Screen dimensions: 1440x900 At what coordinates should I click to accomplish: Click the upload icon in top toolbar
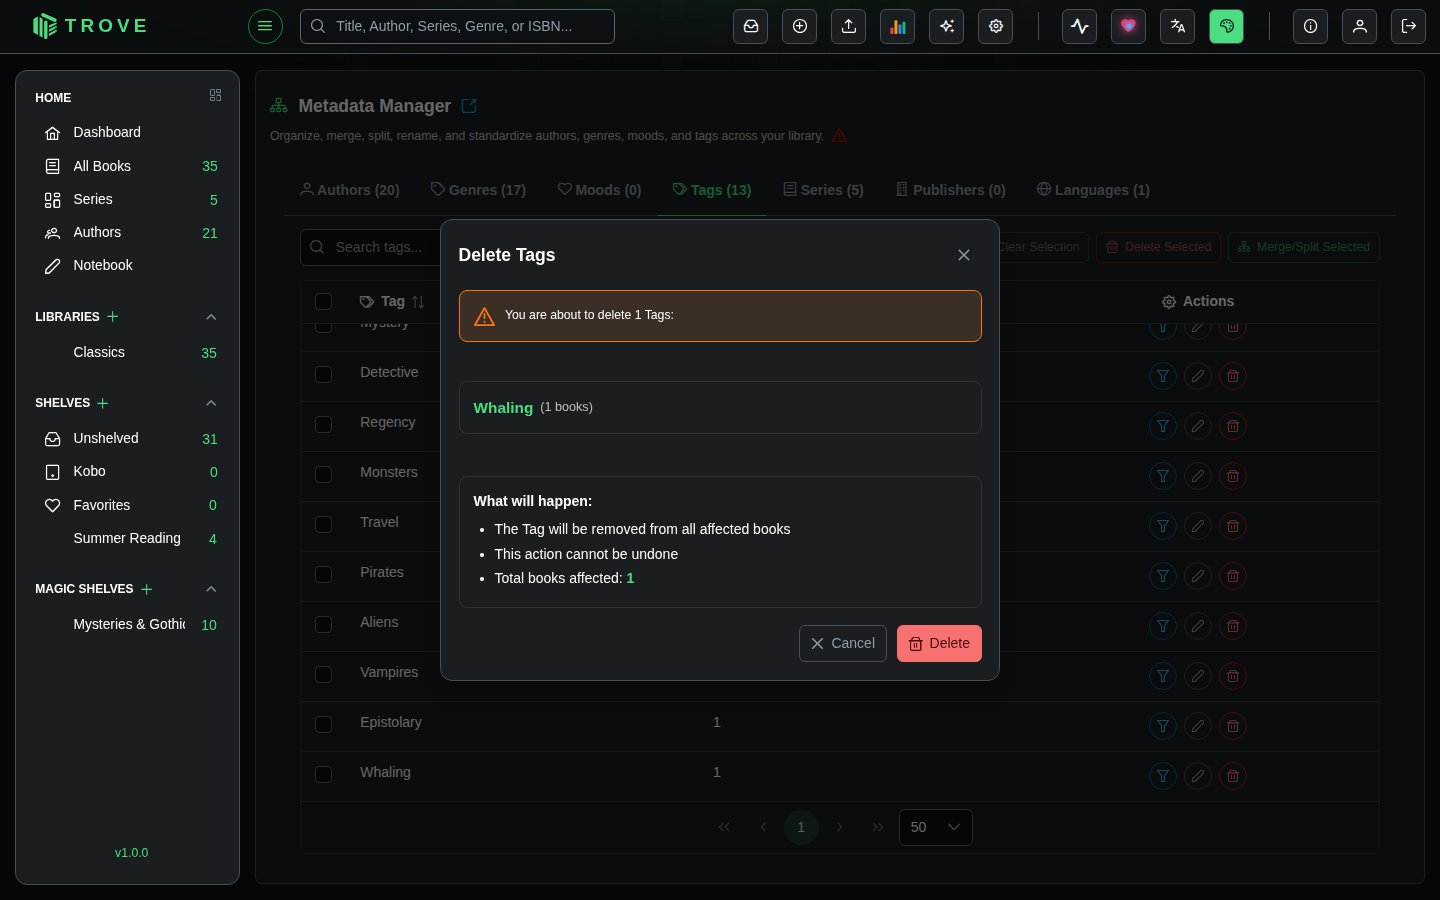[849, 26]
